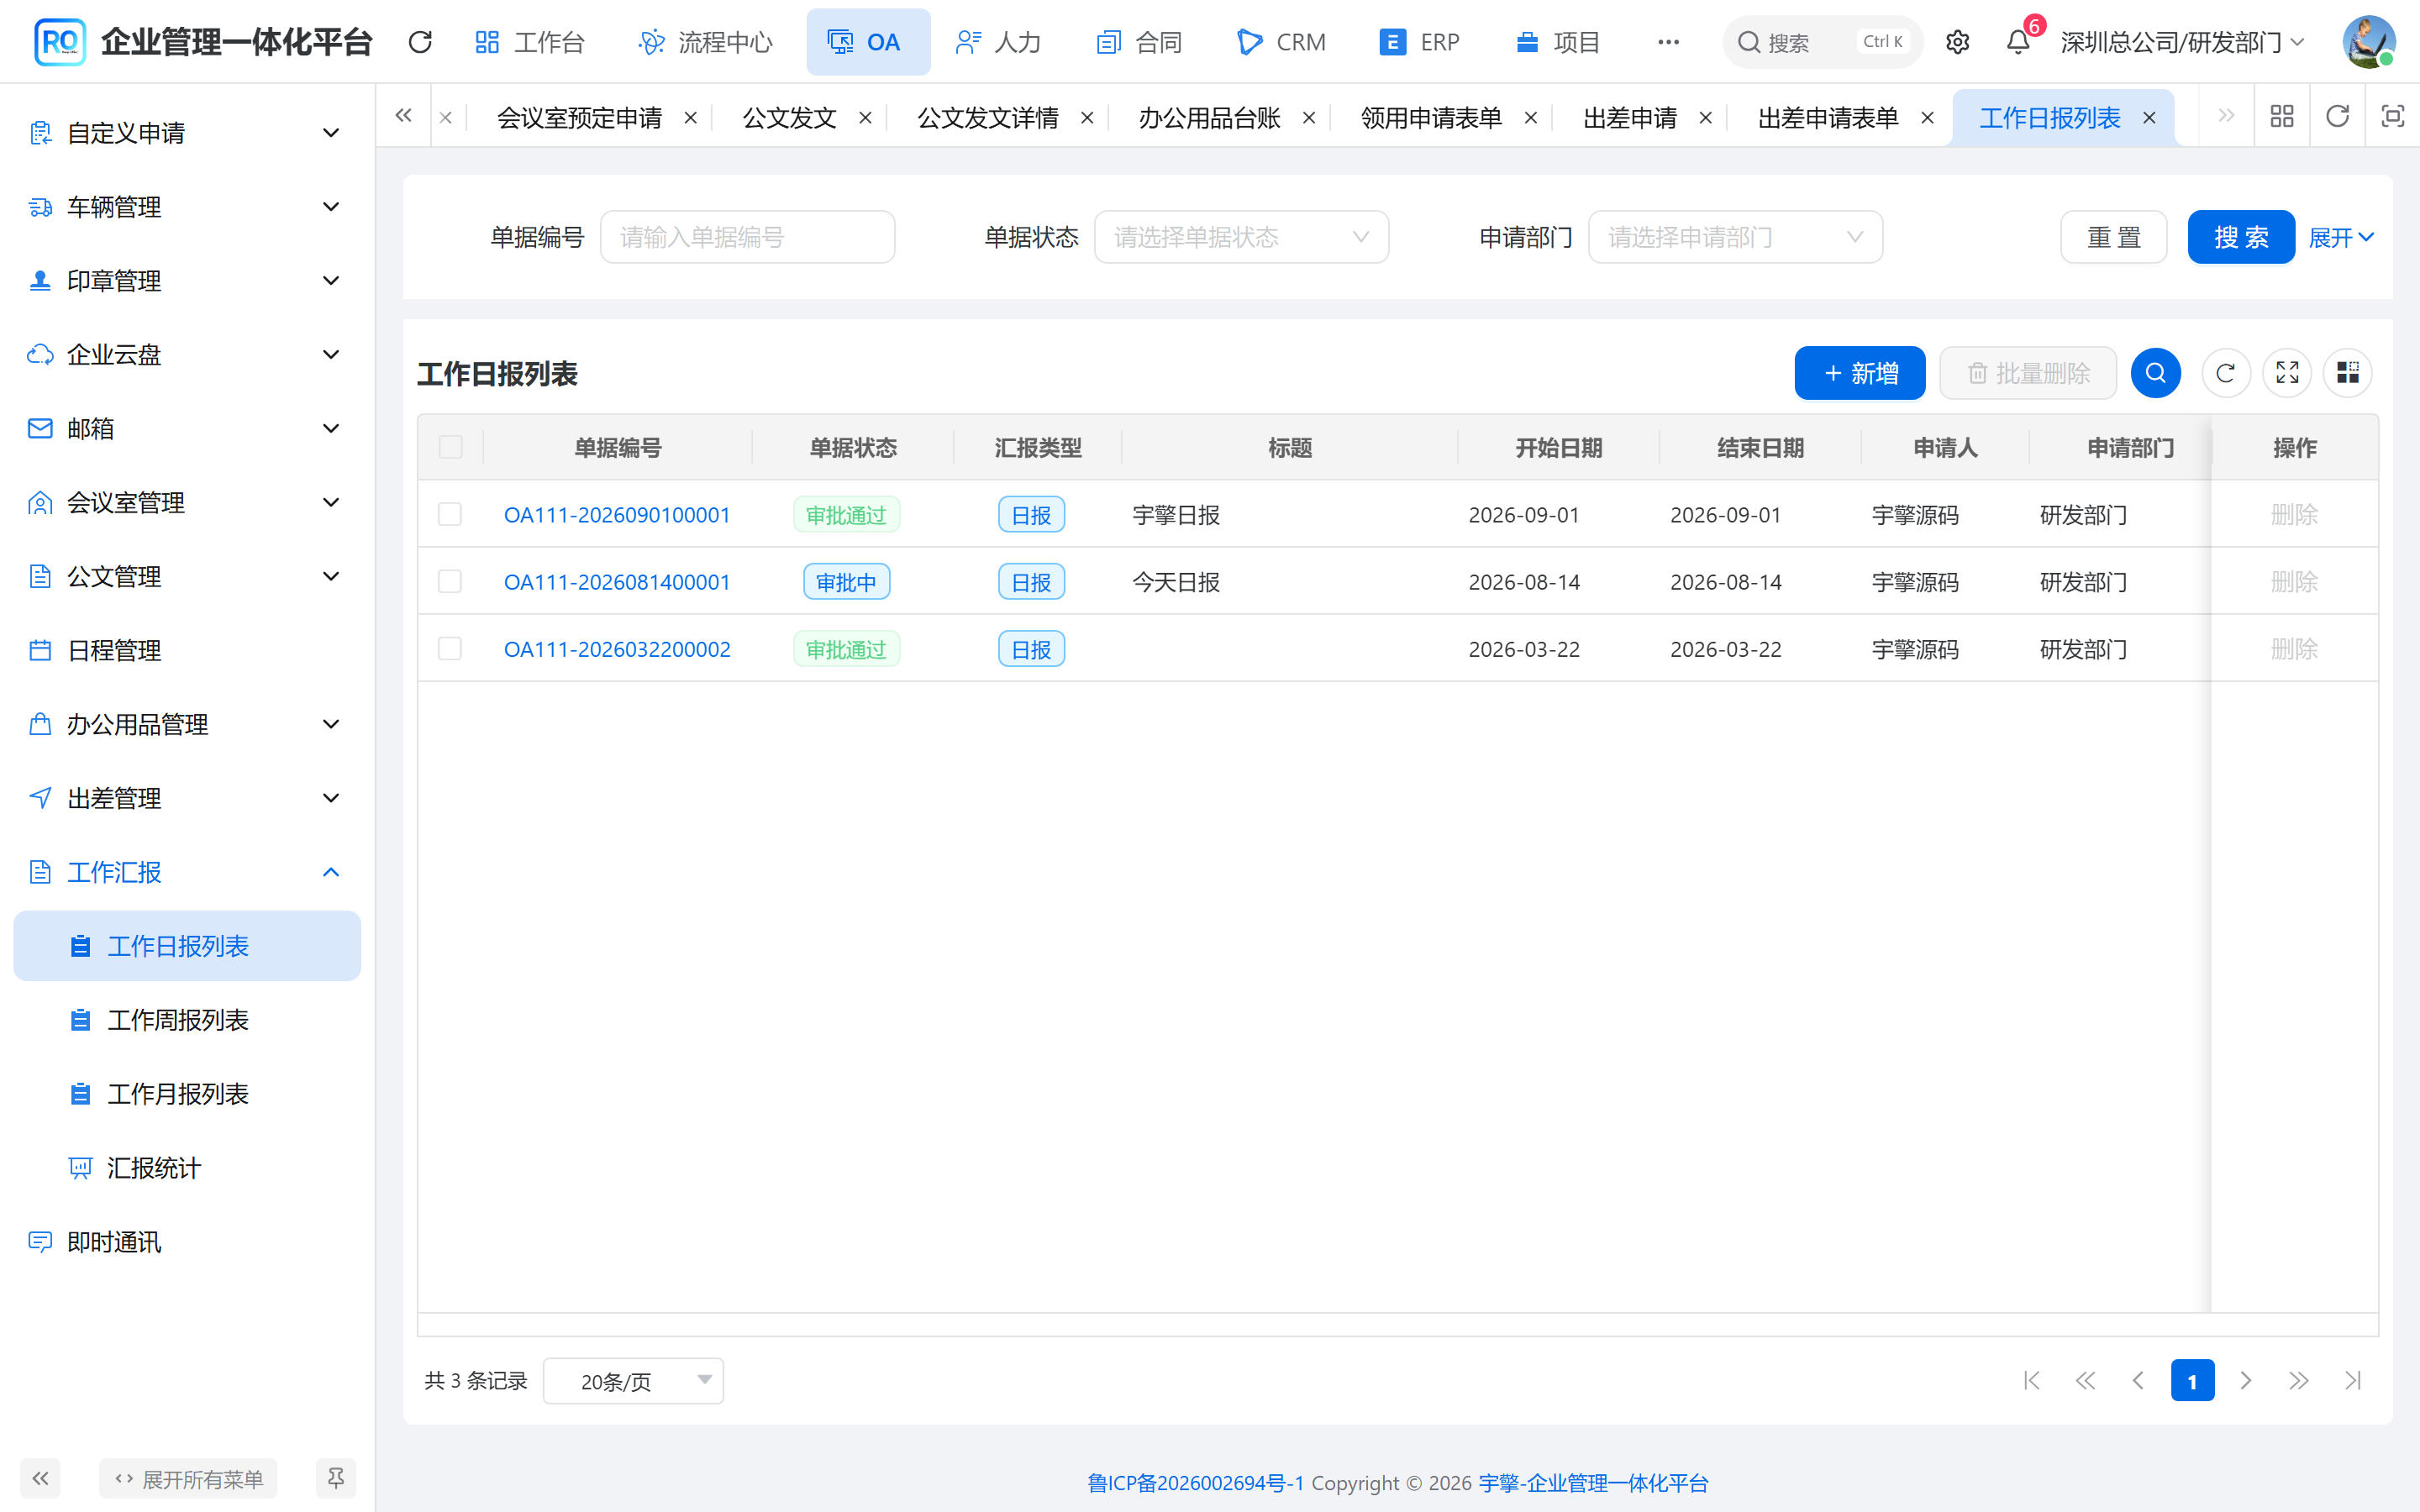Expand 自定义申请 sidebar menu

click(x=186, y=133)
